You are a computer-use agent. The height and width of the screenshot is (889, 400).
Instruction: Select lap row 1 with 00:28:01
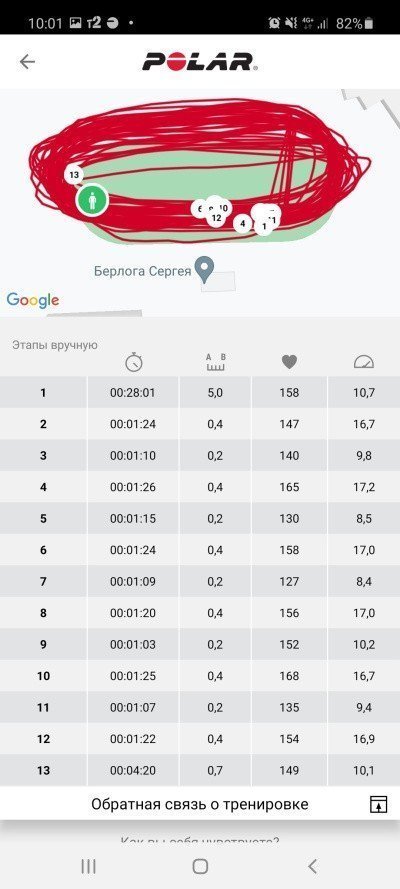pos(200,392)
